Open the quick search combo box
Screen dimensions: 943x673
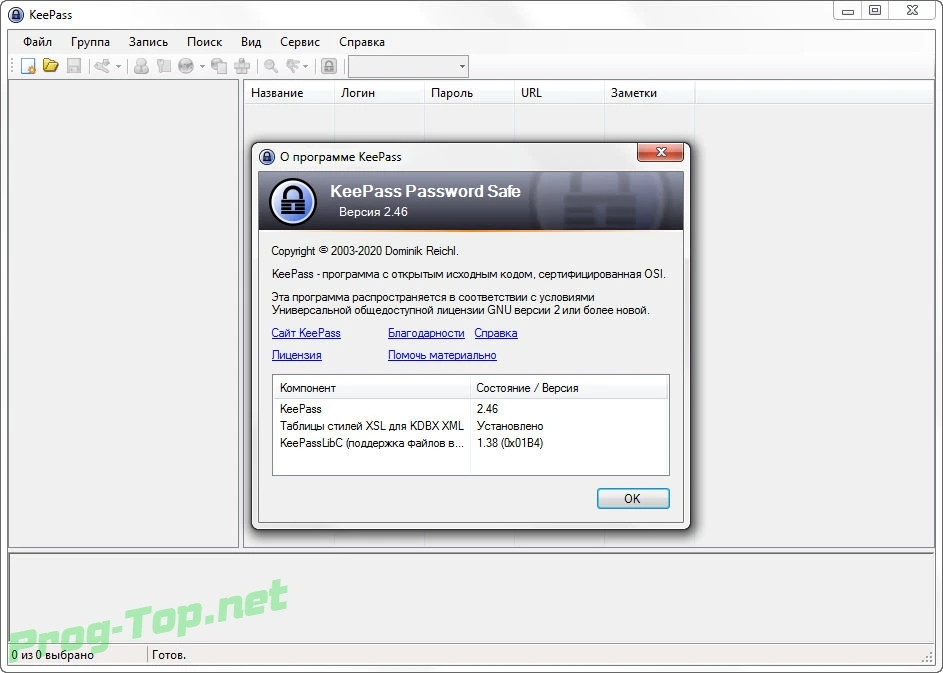point(408,66)
